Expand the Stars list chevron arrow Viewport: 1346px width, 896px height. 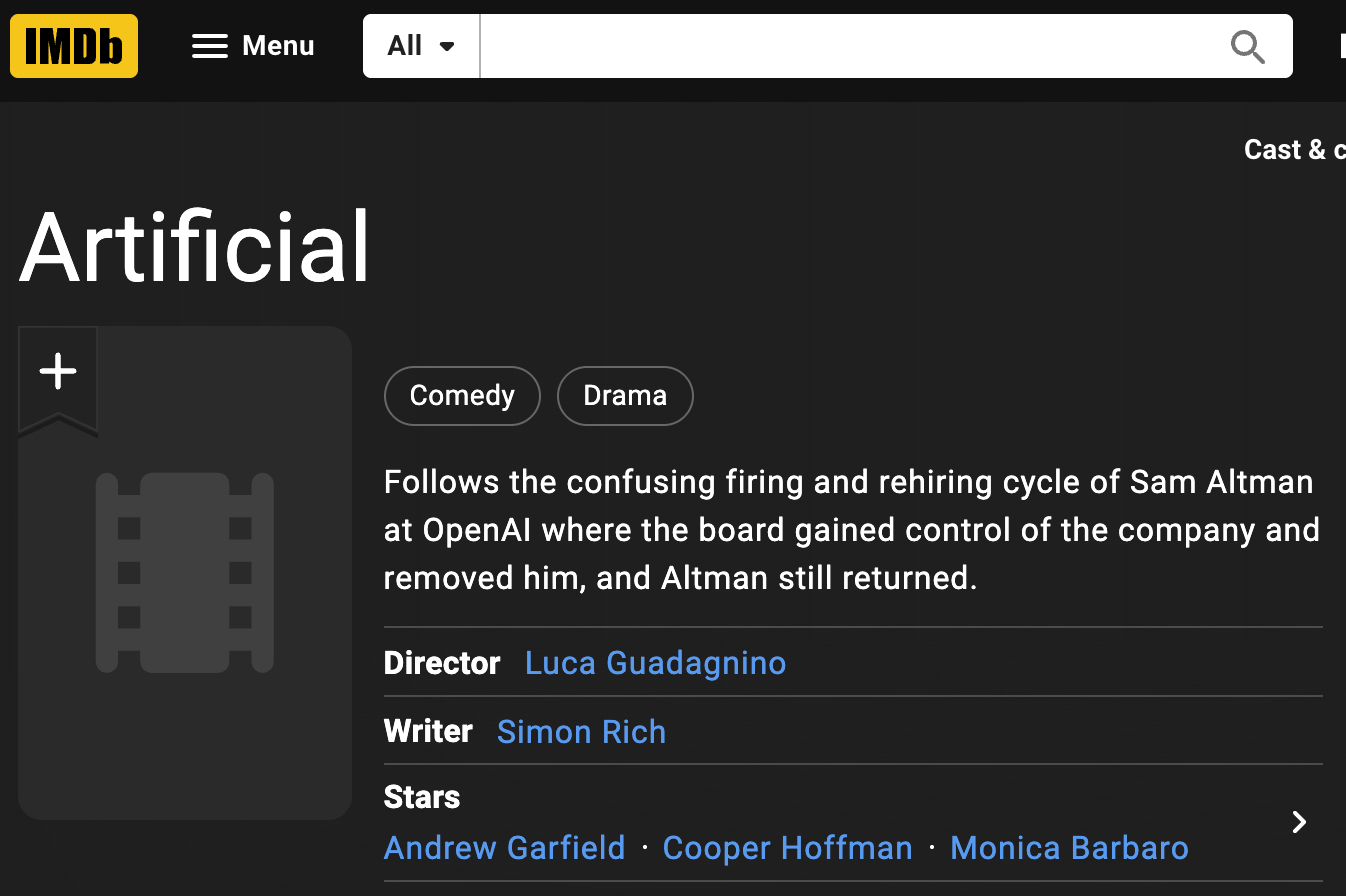[x=1299, y=822]
